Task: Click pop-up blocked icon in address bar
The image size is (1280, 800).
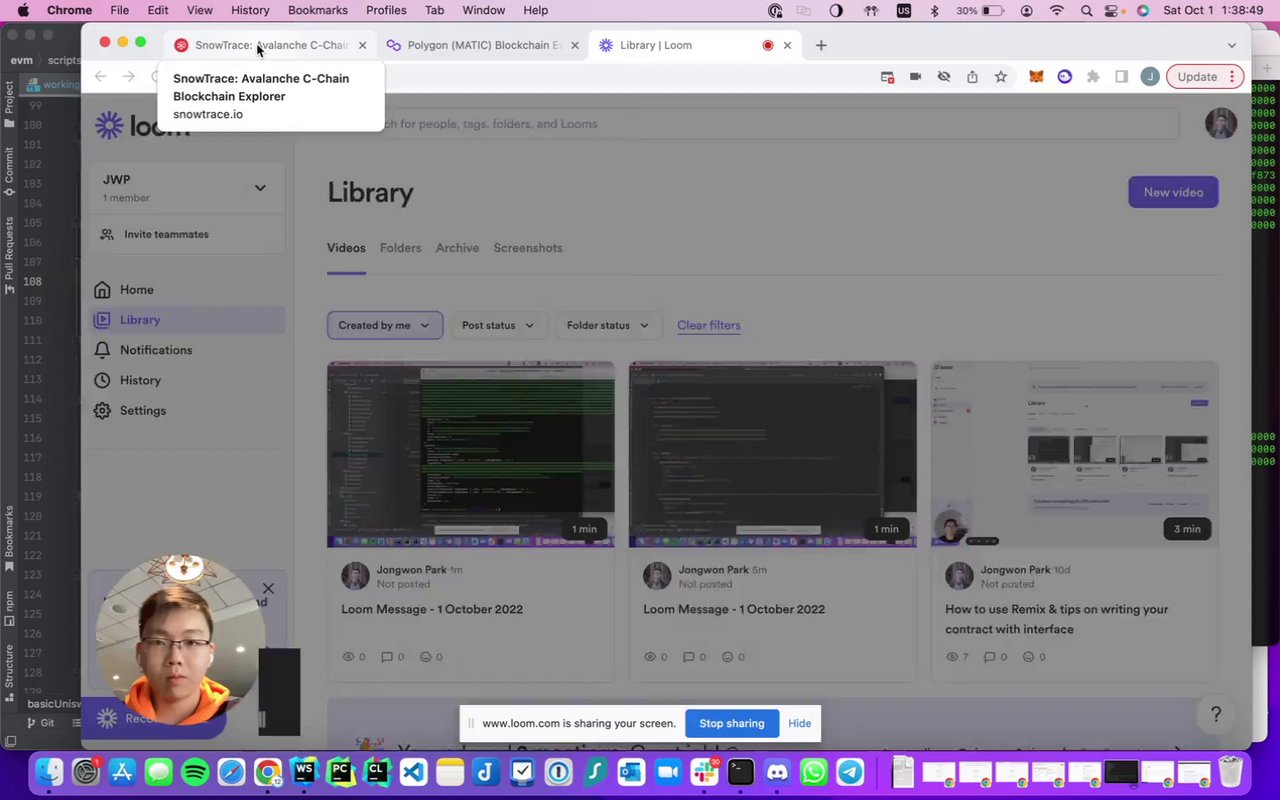Action: [887, 77]
